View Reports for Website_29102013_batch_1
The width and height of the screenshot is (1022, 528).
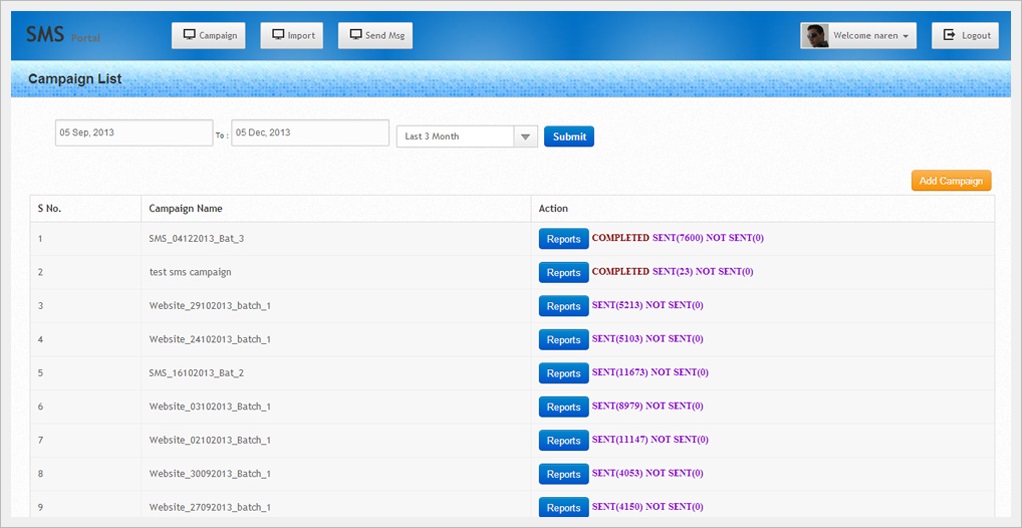coord(563,306)
